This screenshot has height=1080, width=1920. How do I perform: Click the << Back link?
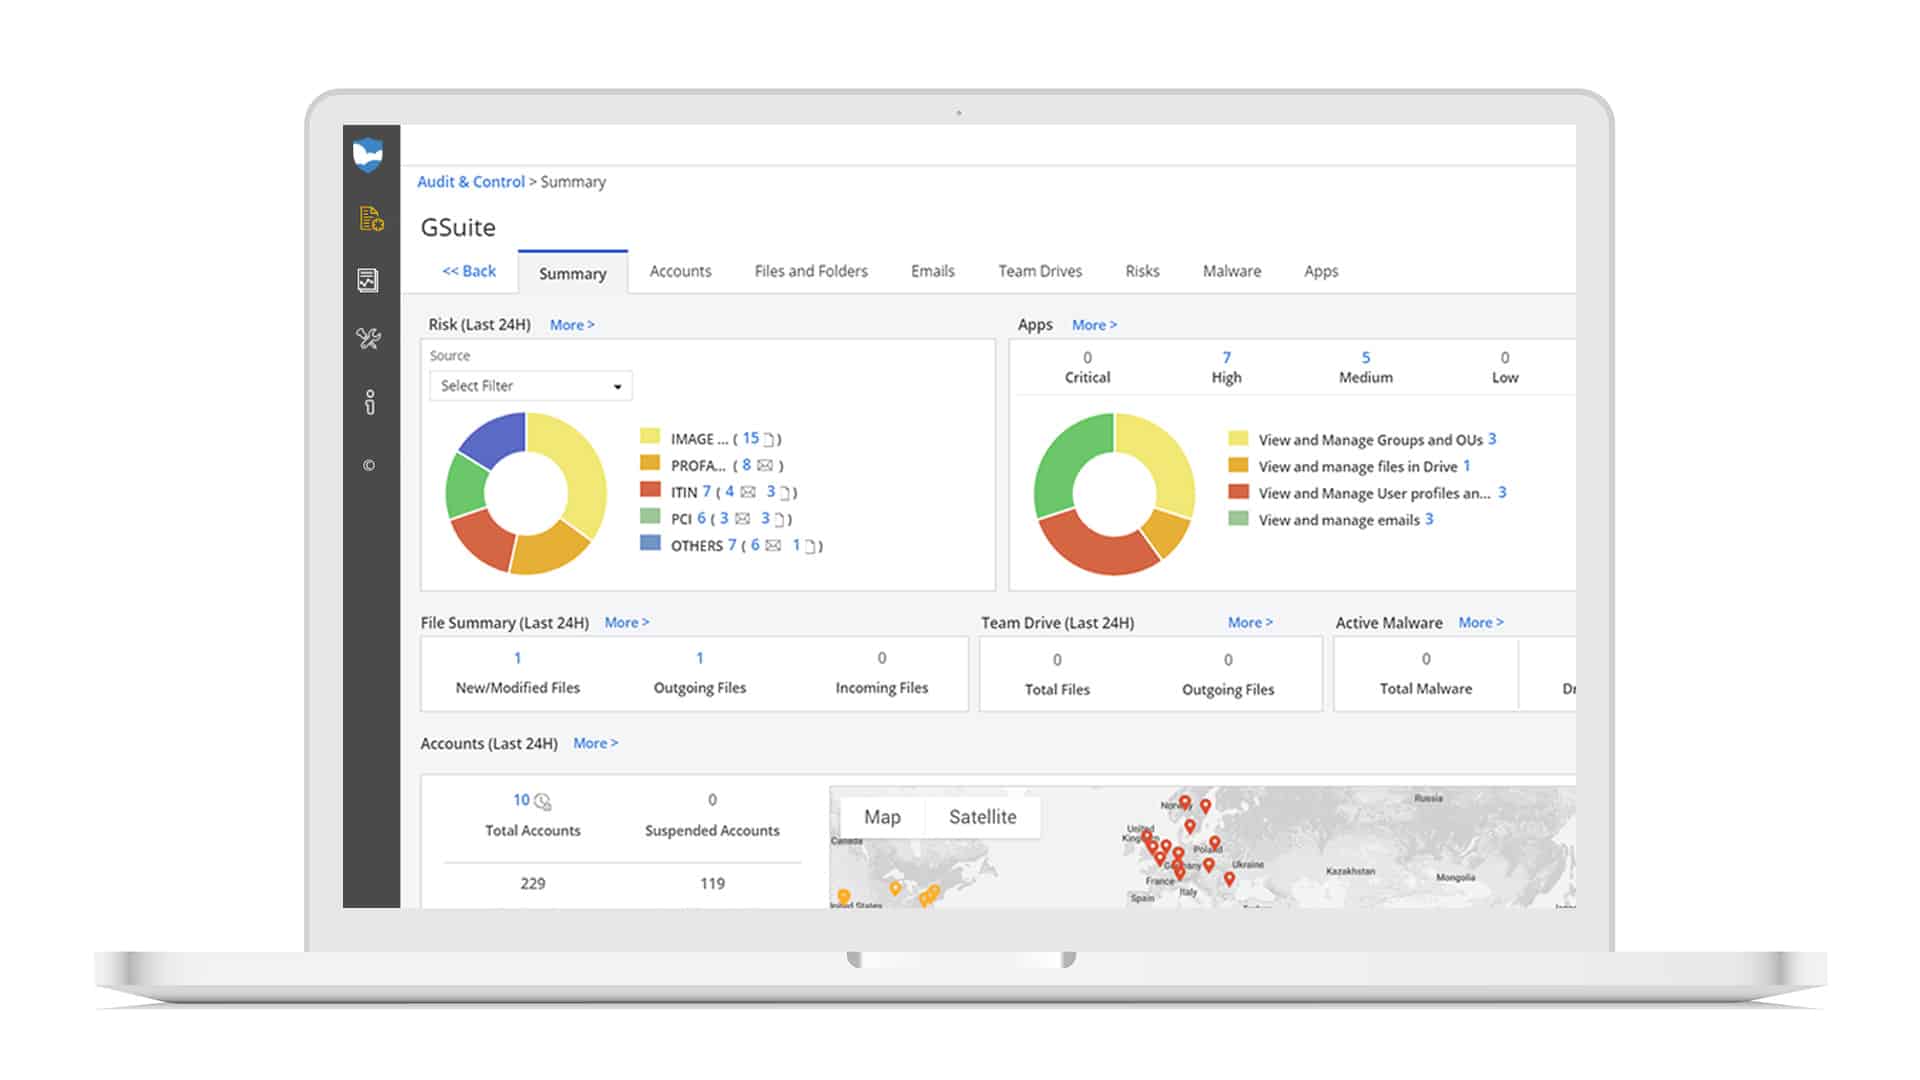(469, 271)
